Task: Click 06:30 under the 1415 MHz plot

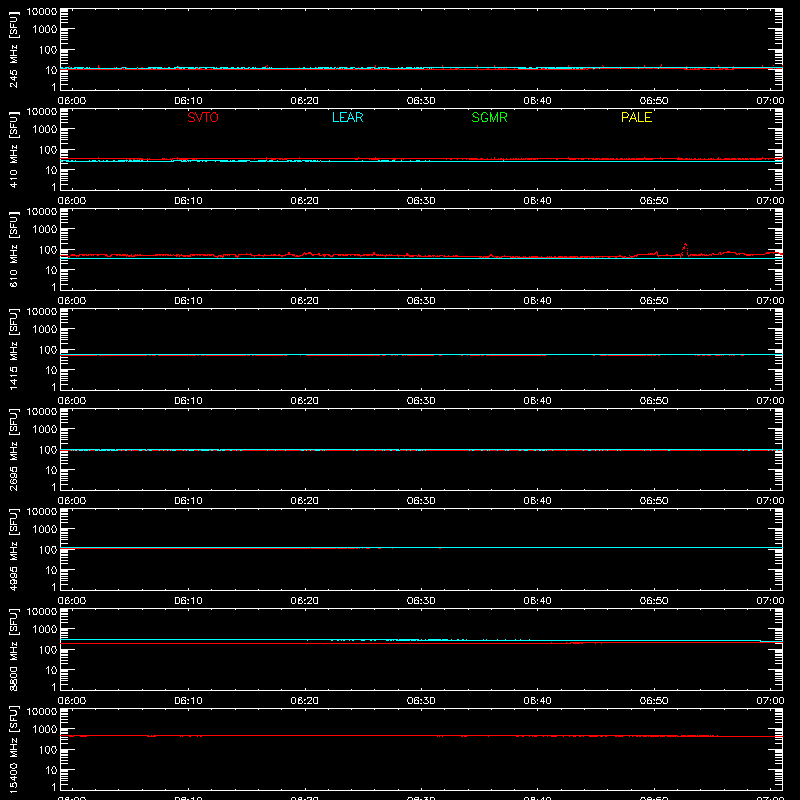Action: pos(421,401)
